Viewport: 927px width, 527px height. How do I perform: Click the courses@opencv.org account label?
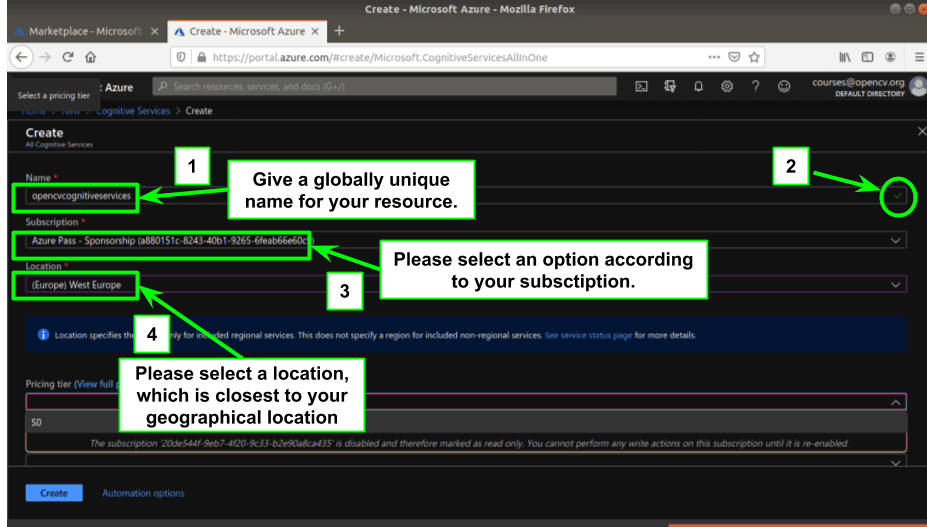click(858, 82)
